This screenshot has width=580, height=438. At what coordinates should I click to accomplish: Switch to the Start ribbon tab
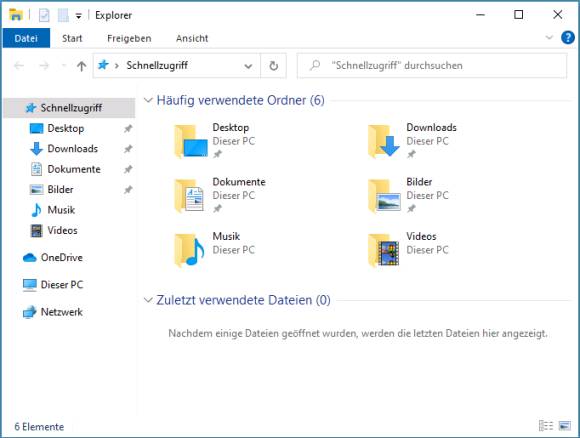[72, 38]
